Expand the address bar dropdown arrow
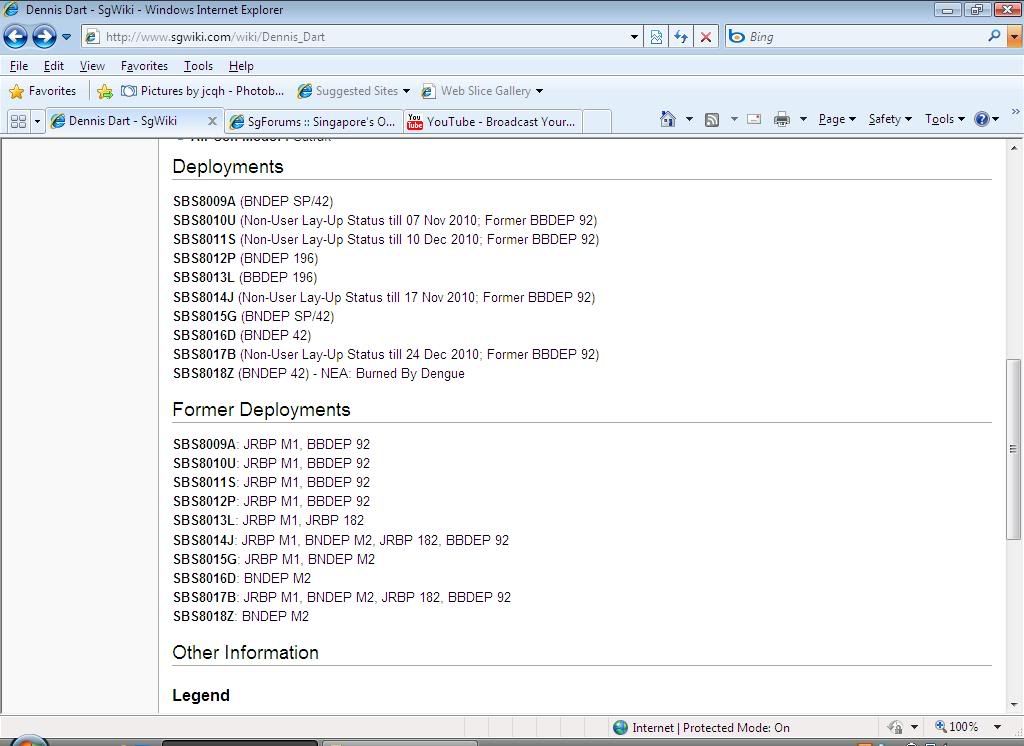 tap(634, 37)
